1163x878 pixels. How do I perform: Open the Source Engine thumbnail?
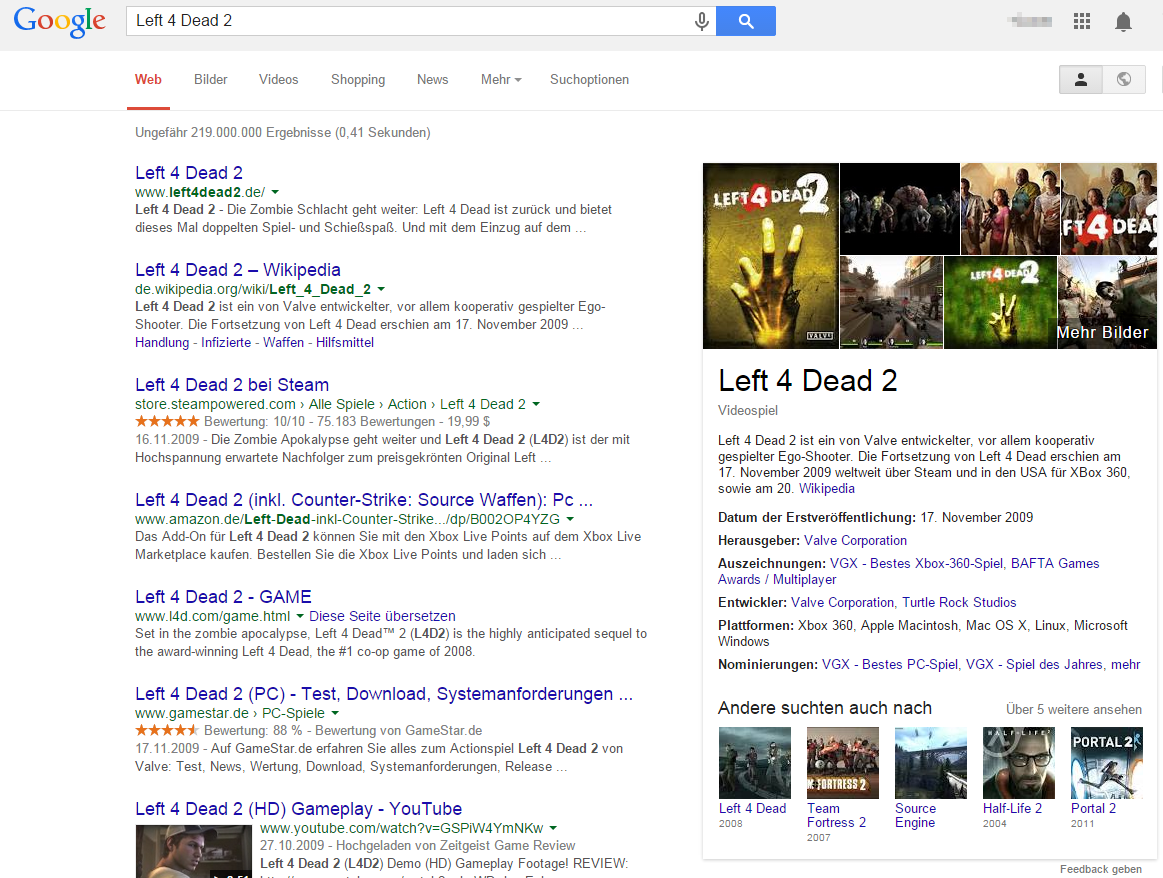point(931,762)
